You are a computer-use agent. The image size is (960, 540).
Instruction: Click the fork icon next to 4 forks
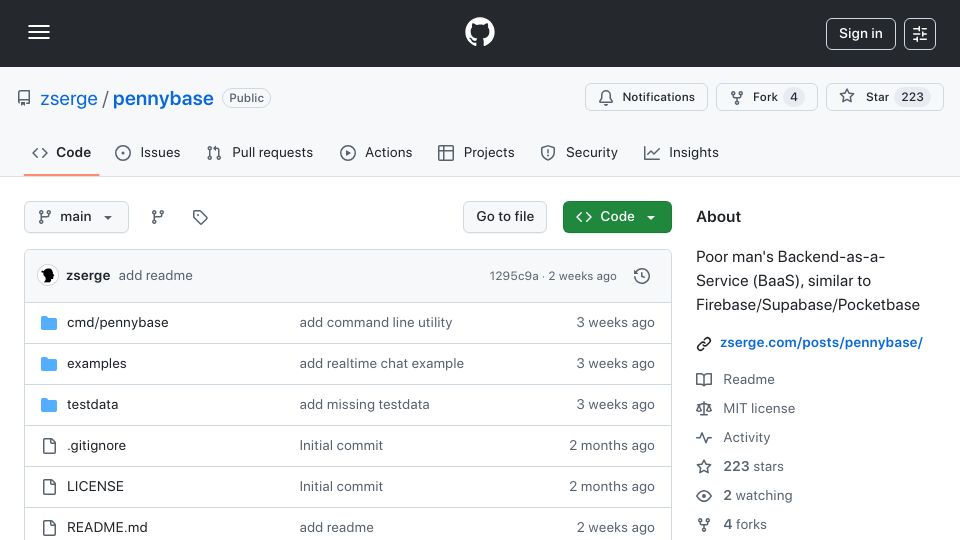pyautogui.click(x=704, y=525)
